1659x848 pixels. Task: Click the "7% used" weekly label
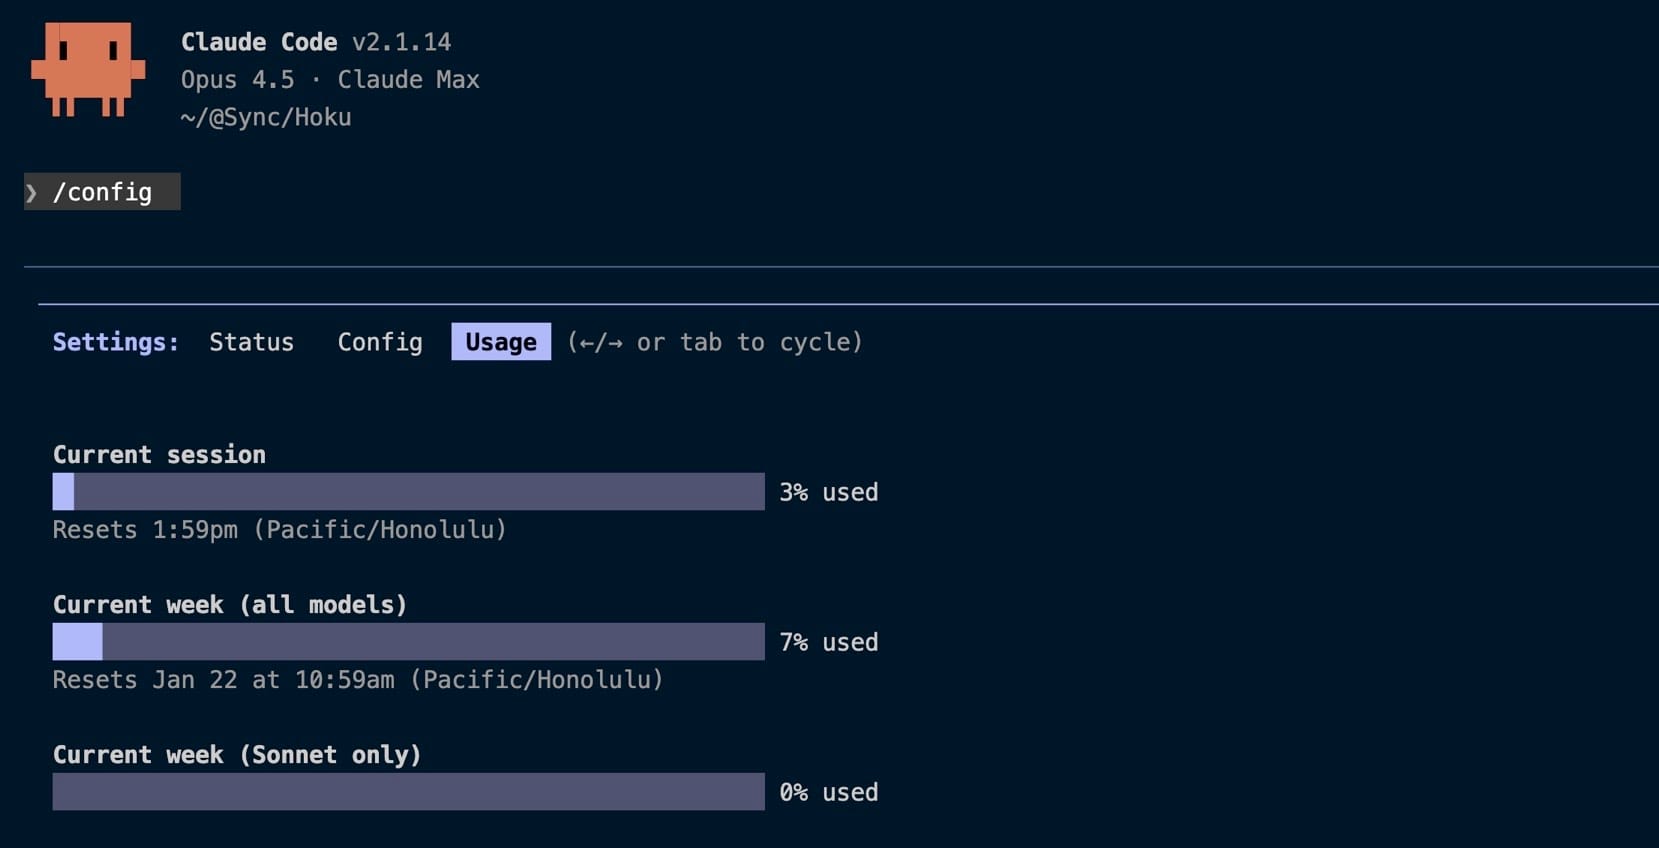(828, 642)
